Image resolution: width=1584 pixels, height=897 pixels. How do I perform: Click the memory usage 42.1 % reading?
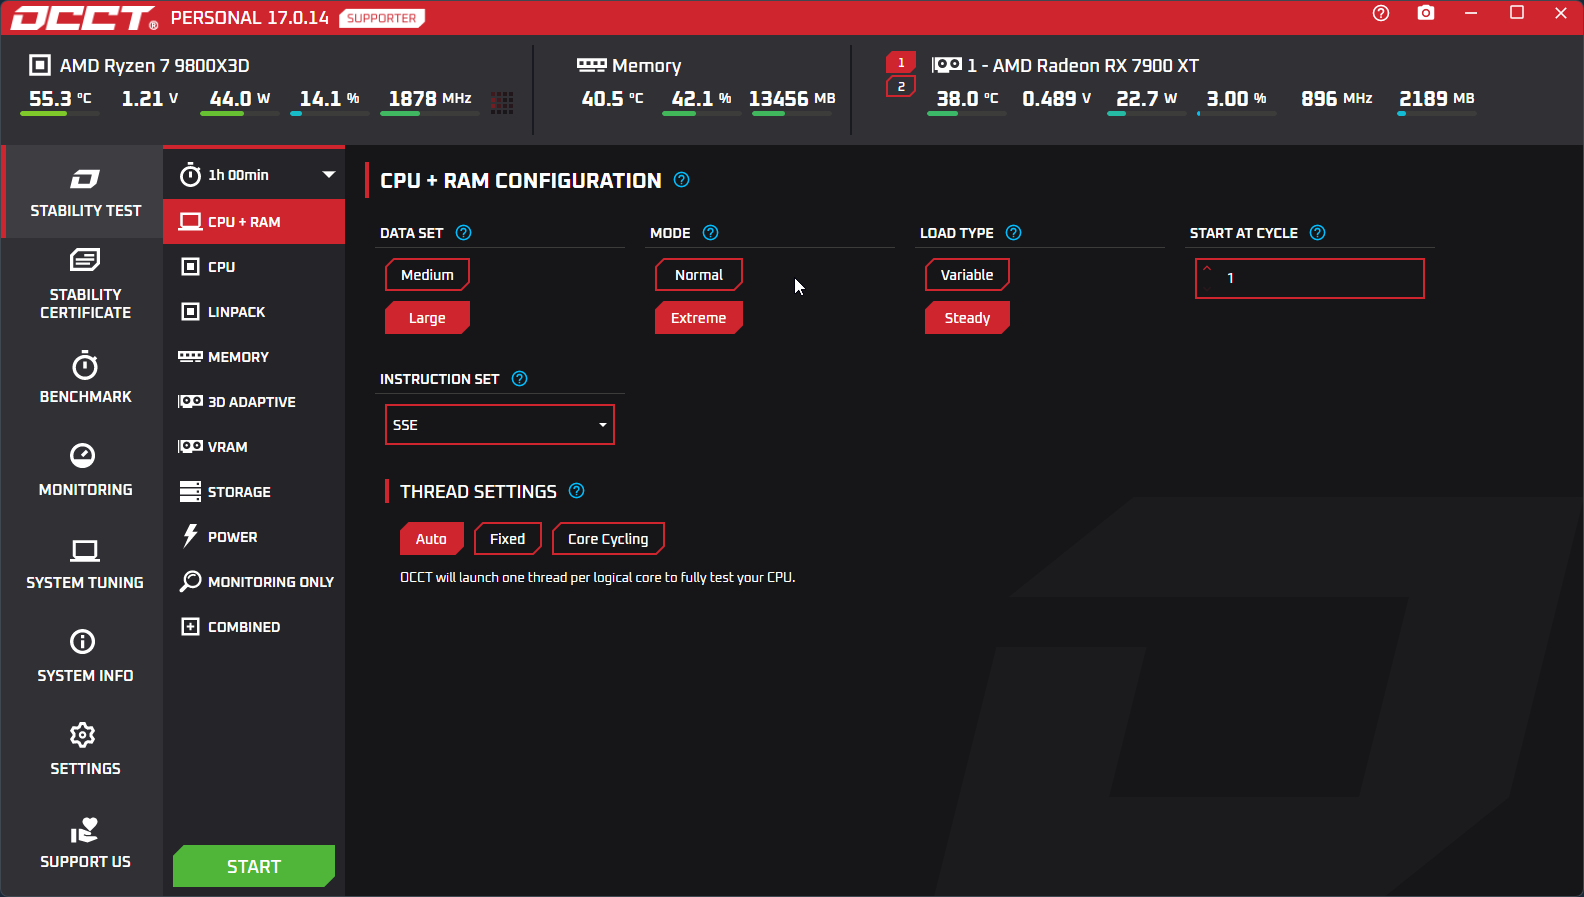coord(701,99)
